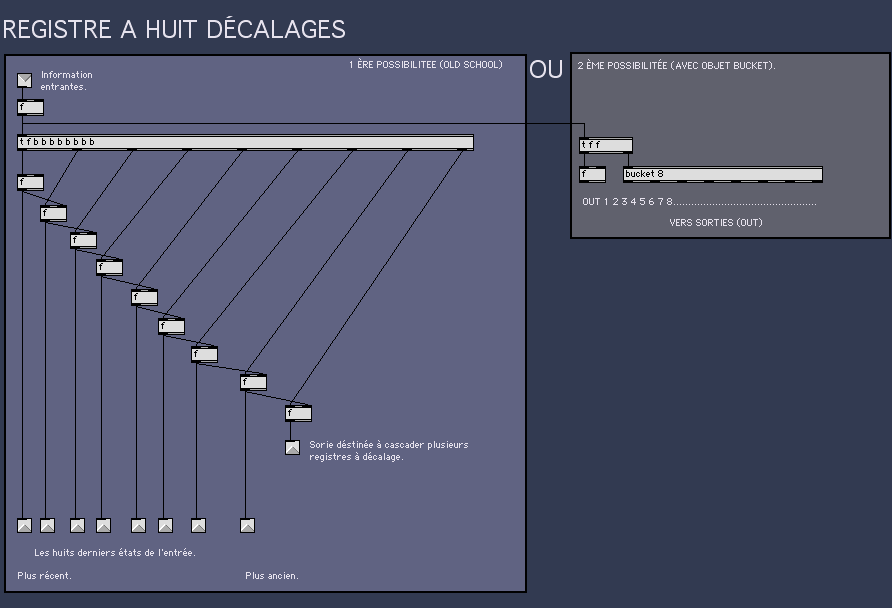Select the fourth outlet from left in bottom row
892x608 pixels.
point(103,525)
